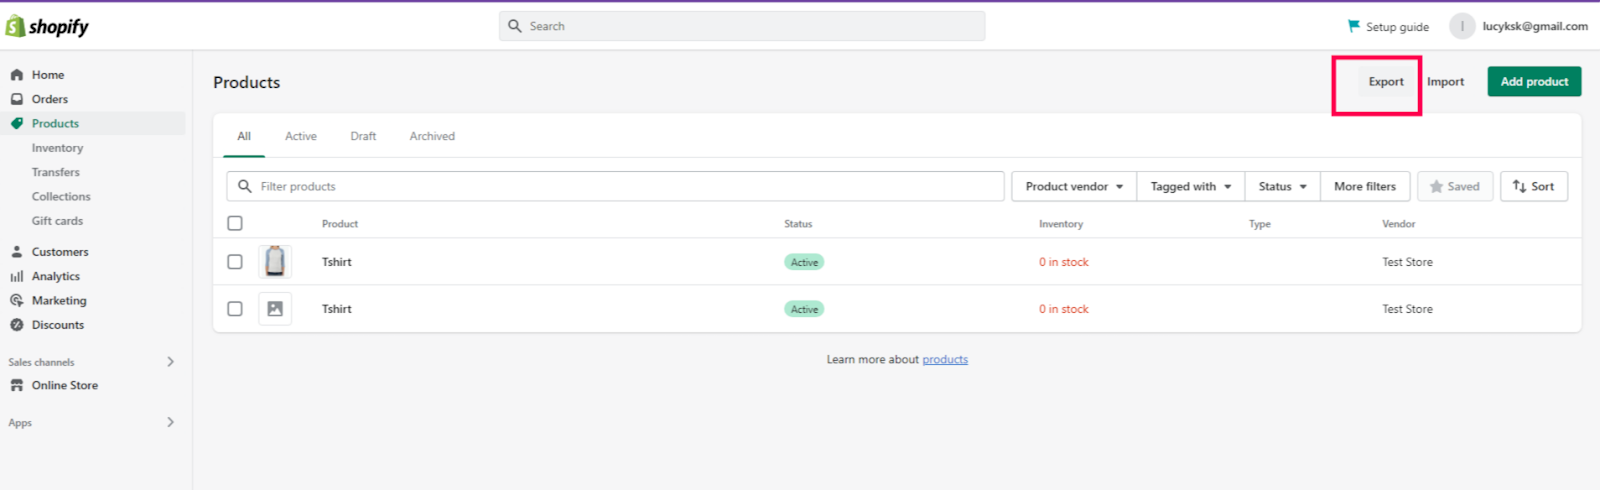1600x490 pixels.
Task: Open the first Tshirt product name
Action: 337,262
